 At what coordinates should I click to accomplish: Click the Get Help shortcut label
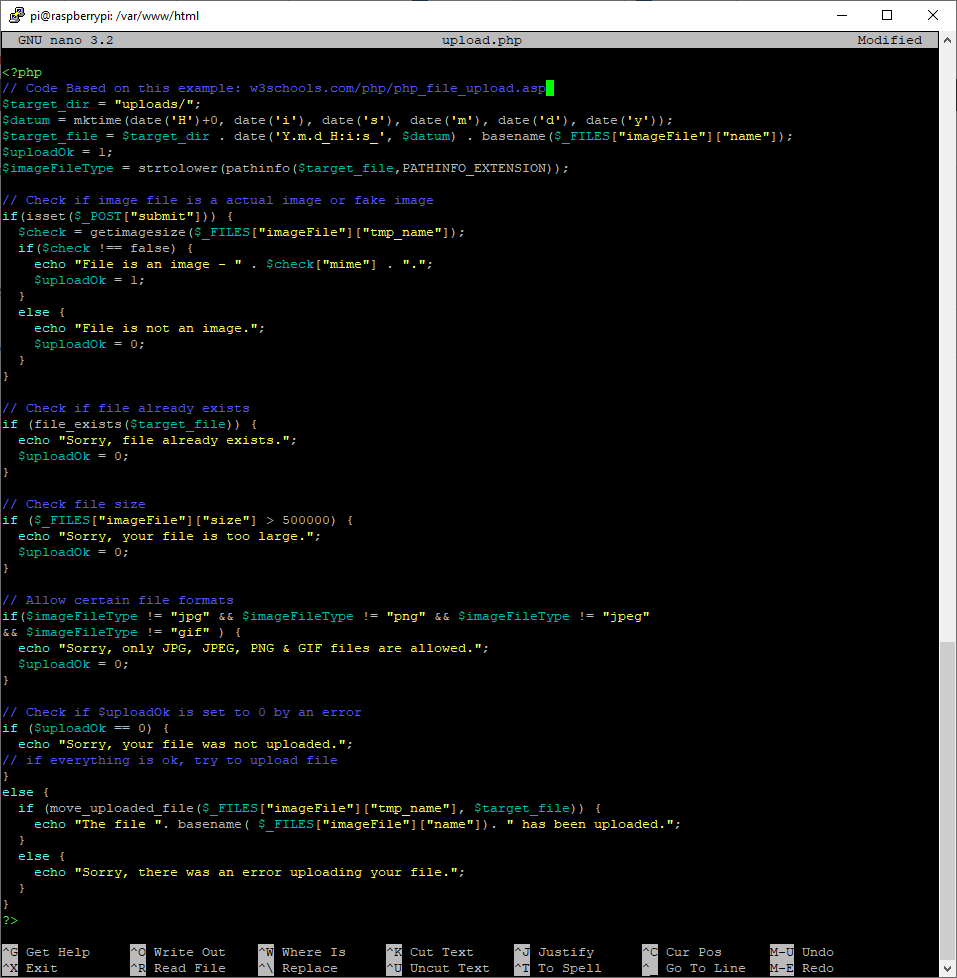57,952
